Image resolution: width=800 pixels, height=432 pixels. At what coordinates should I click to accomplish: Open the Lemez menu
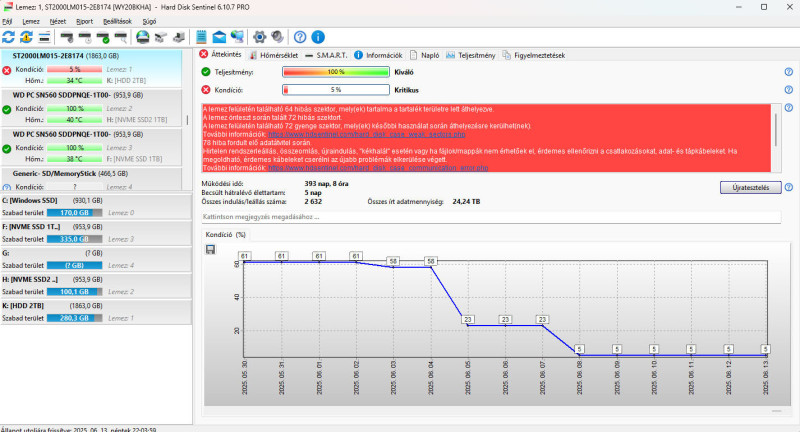pyautogui.click(x=31, y=21)
